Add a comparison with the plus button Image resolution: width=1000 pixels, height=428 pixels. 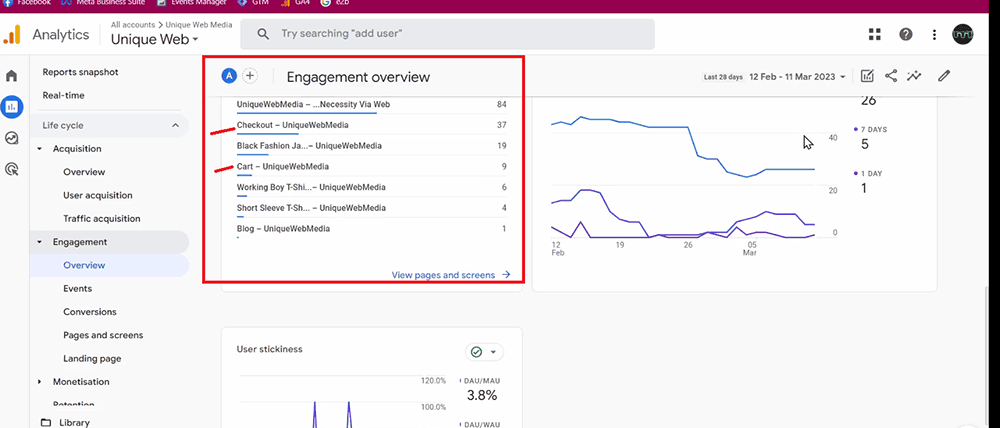pyautogui.click(x=250, y=76)
